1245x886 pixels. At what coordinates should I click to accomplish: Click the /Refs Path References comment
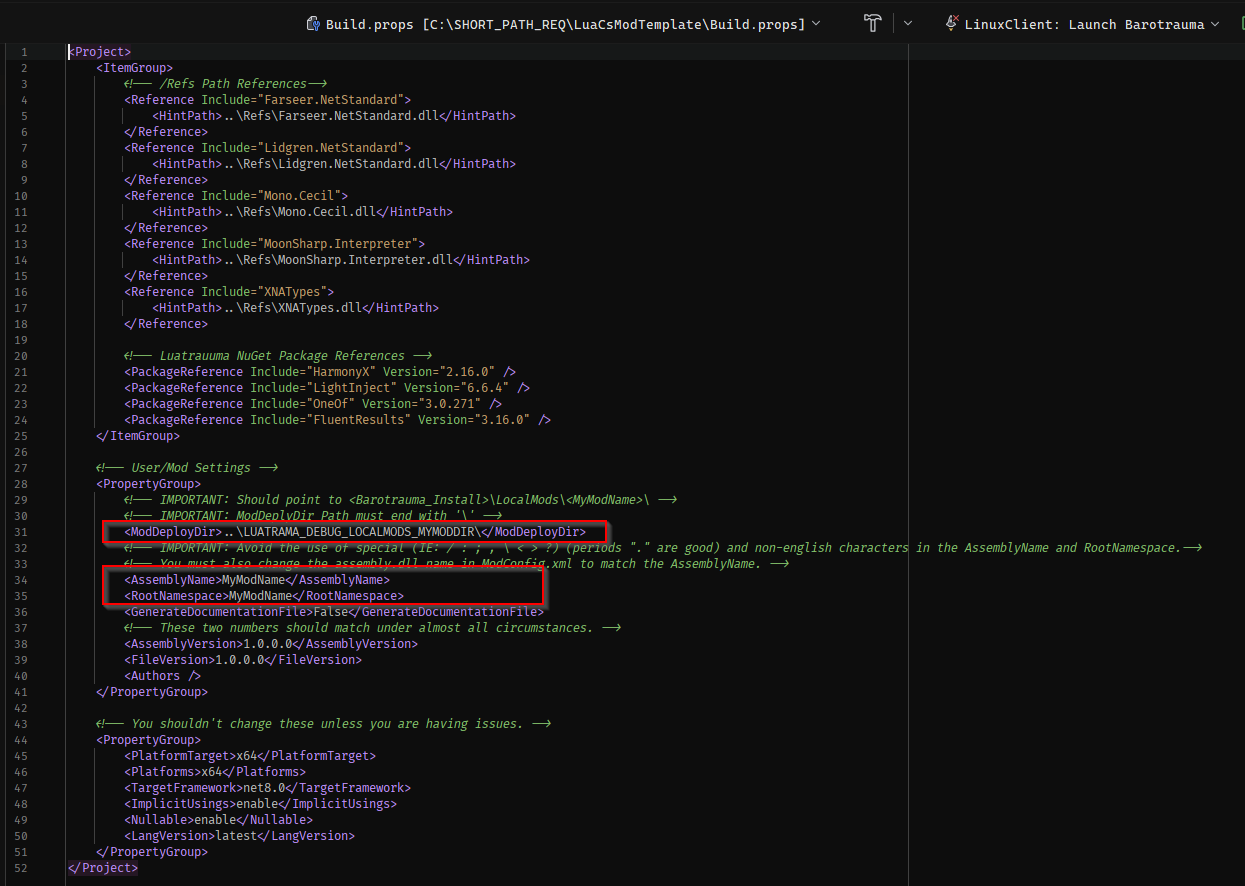click(x=226, y=83)
